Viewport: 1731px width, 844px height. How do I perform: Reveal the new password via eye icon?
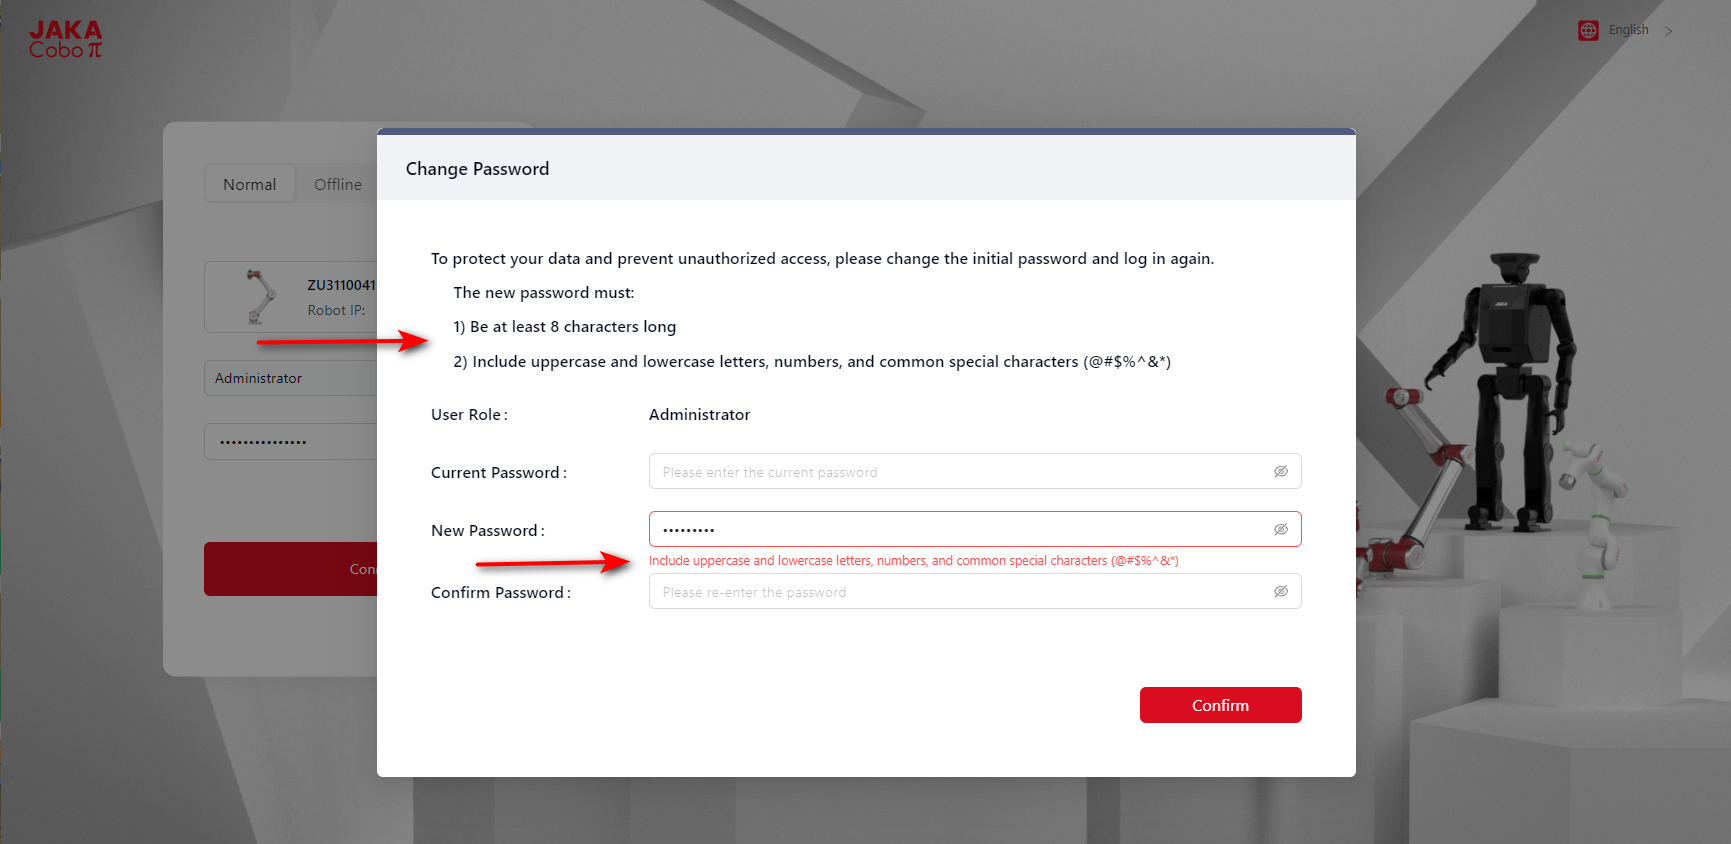[1281, 530]
